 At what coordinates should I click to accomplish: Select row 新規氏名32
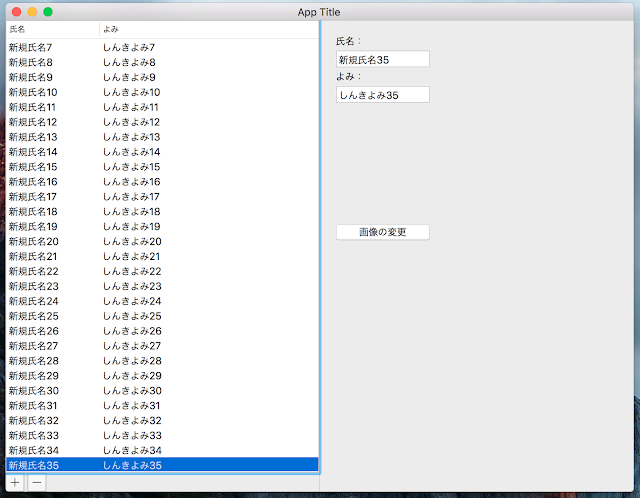(x=162, y=420)
